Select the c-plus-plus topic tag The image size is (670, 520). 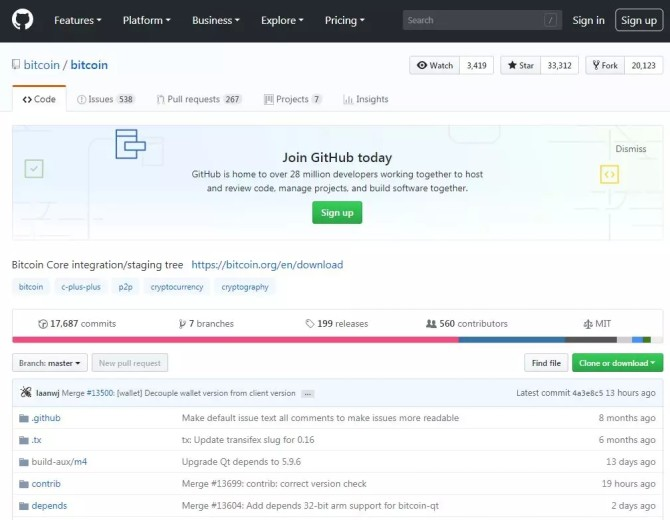click(x=81, y=287)
